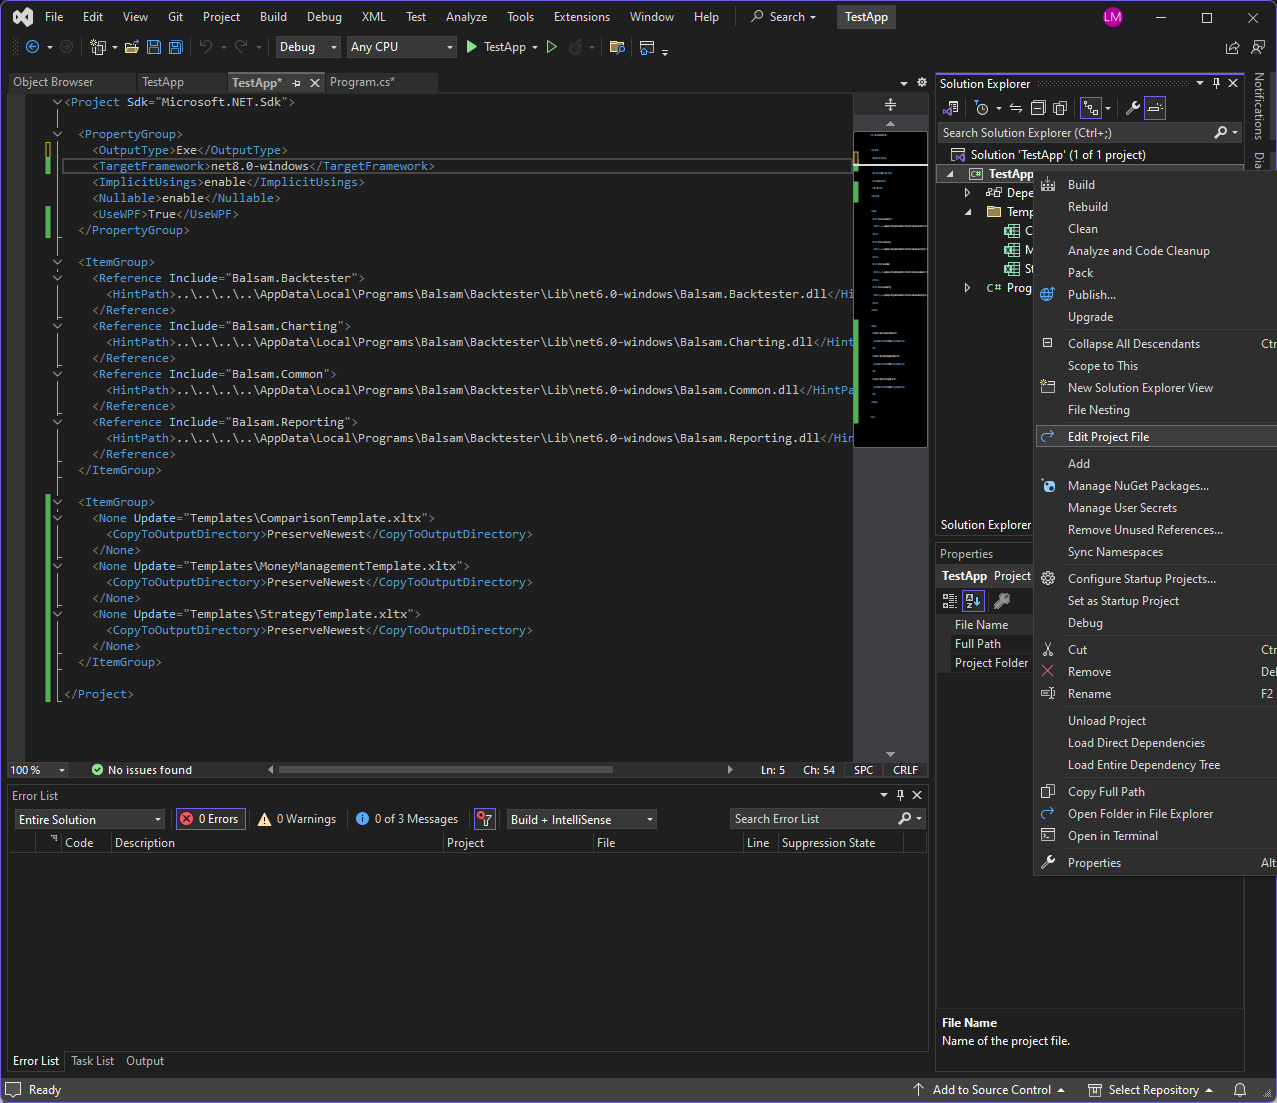Toggle Alphabetical sort in Properties panel
This screenshot has height=1103, width=1277.
973,601
